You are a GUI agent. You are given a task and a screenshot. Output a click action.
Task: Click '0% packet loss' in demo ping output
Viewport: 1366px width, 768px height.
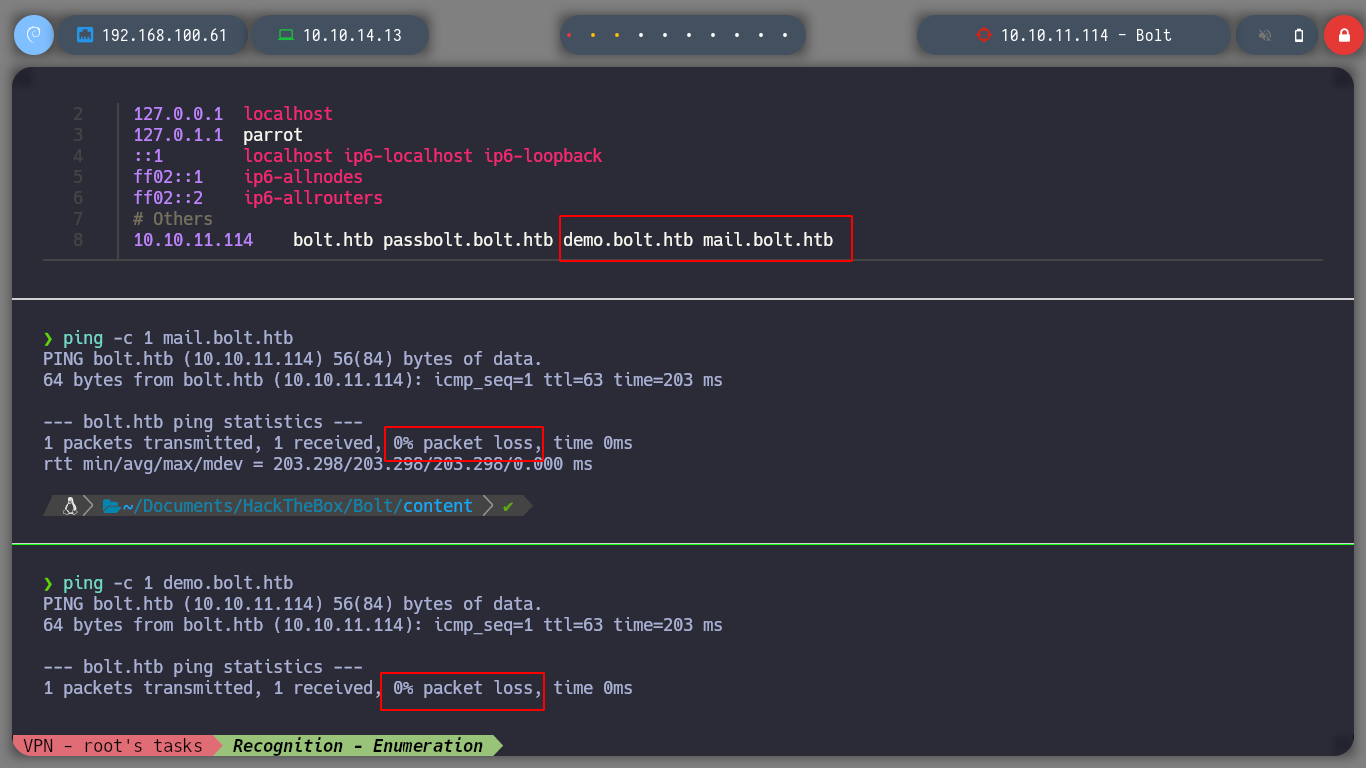click(463, 688)
